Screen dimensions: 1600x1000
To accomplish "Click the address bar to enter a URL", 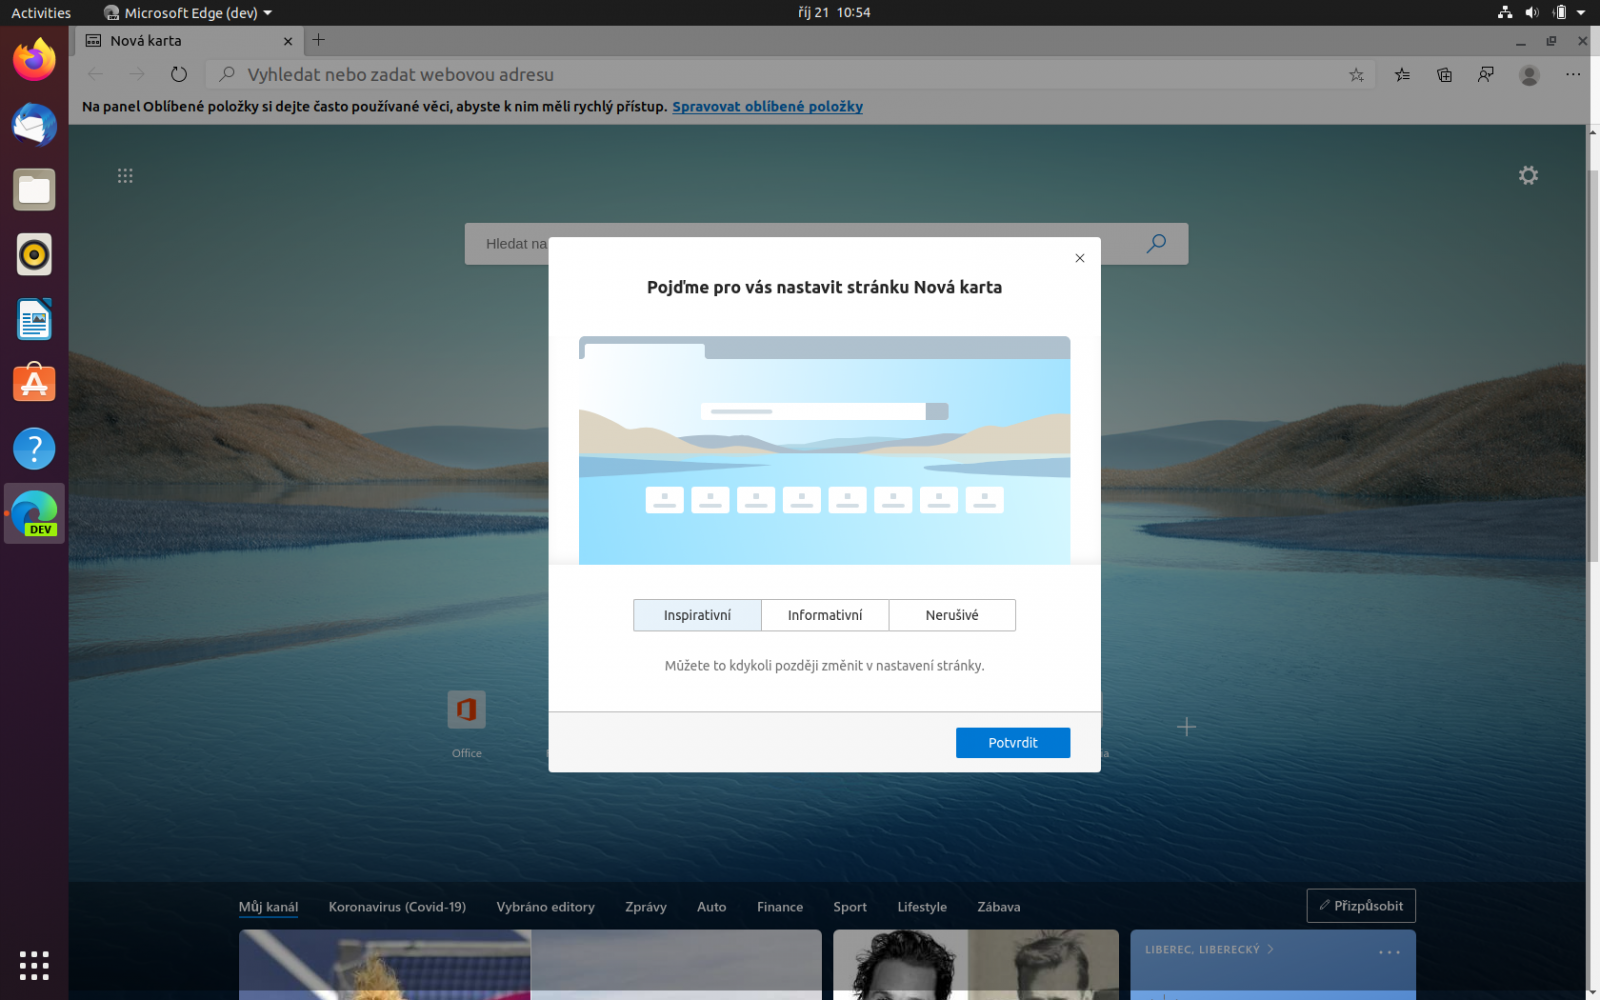I will 700,74.
